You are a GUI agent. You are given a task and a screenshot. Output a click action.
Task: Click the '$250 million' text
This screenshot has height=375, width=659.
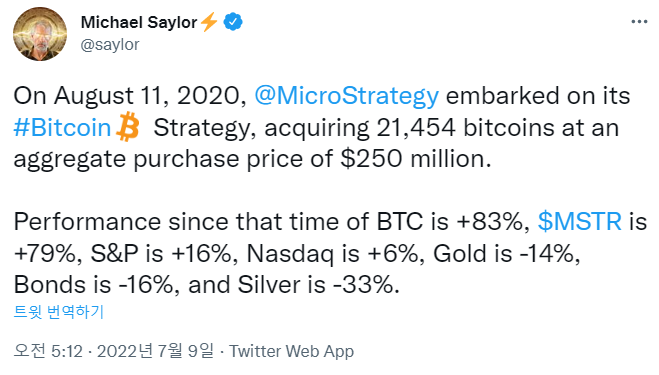coord(416,159)
